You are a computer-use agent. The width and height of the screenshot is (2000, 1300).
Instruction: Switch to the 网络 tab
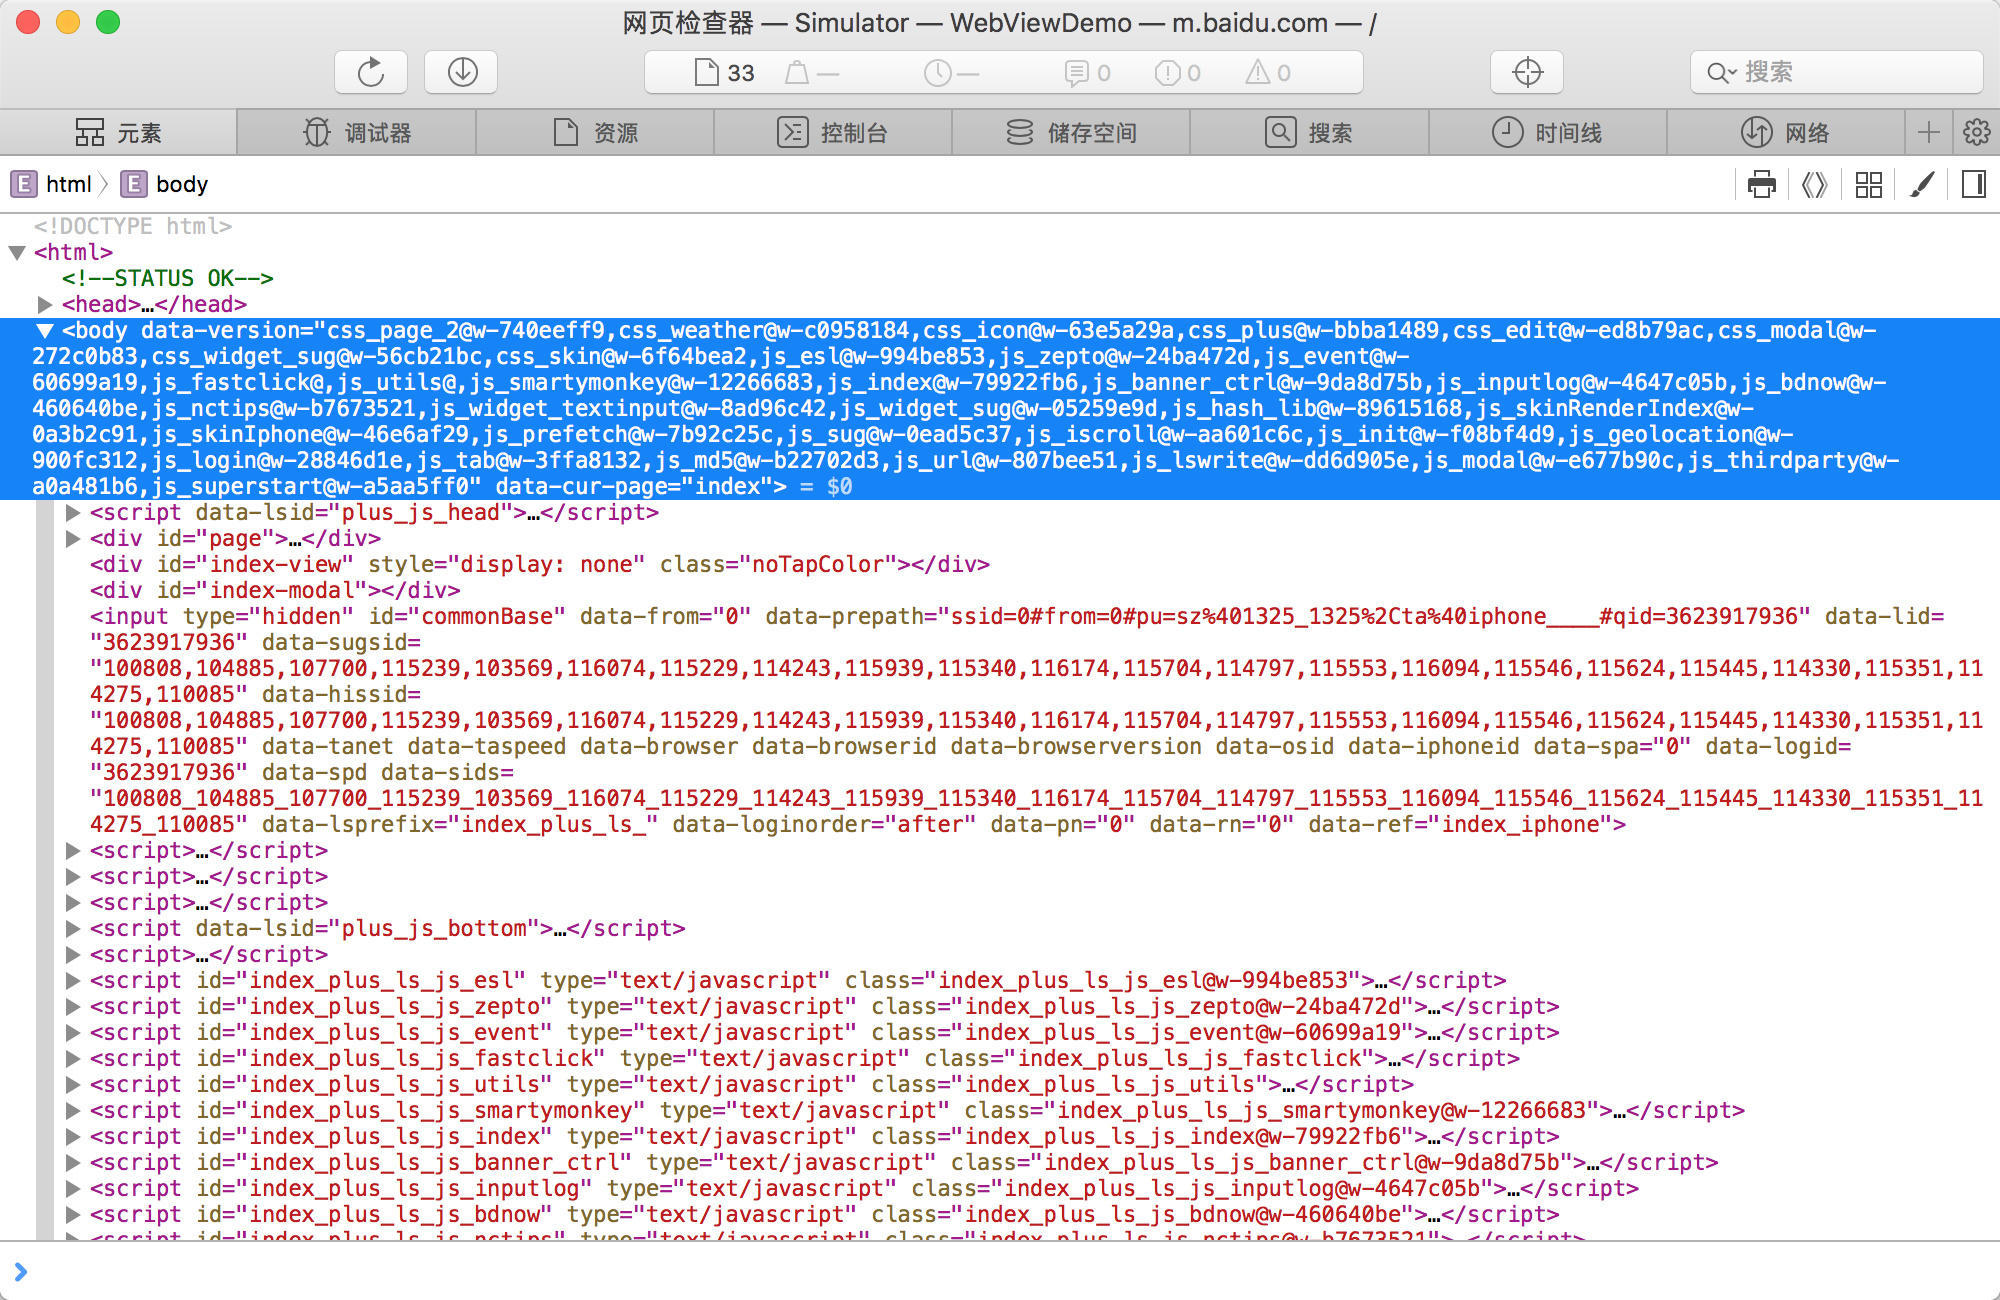click(x=1785, y=132)
